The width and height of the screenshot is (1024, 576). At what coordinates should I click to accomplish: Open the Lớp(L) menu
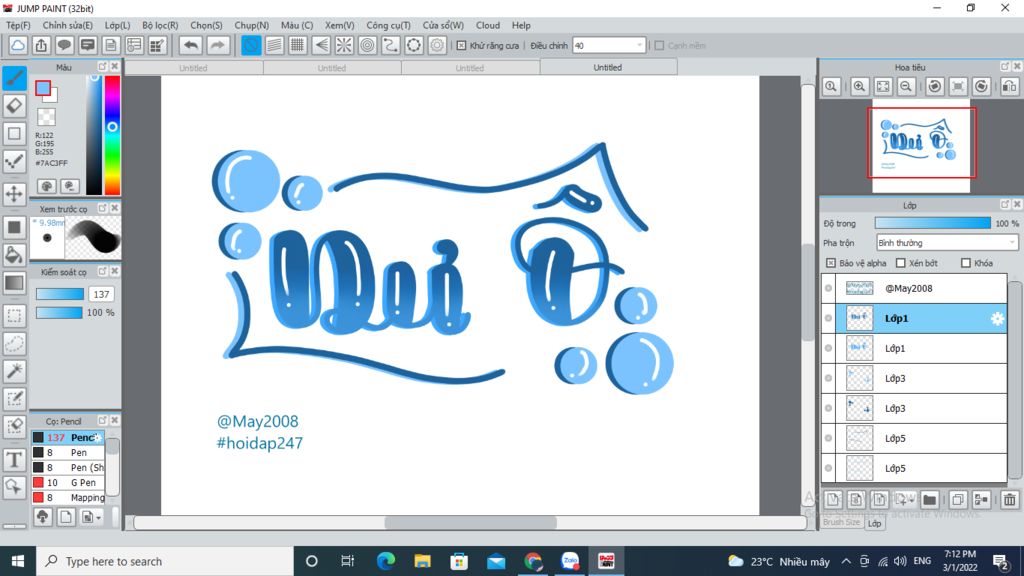(x=118, y=25)
